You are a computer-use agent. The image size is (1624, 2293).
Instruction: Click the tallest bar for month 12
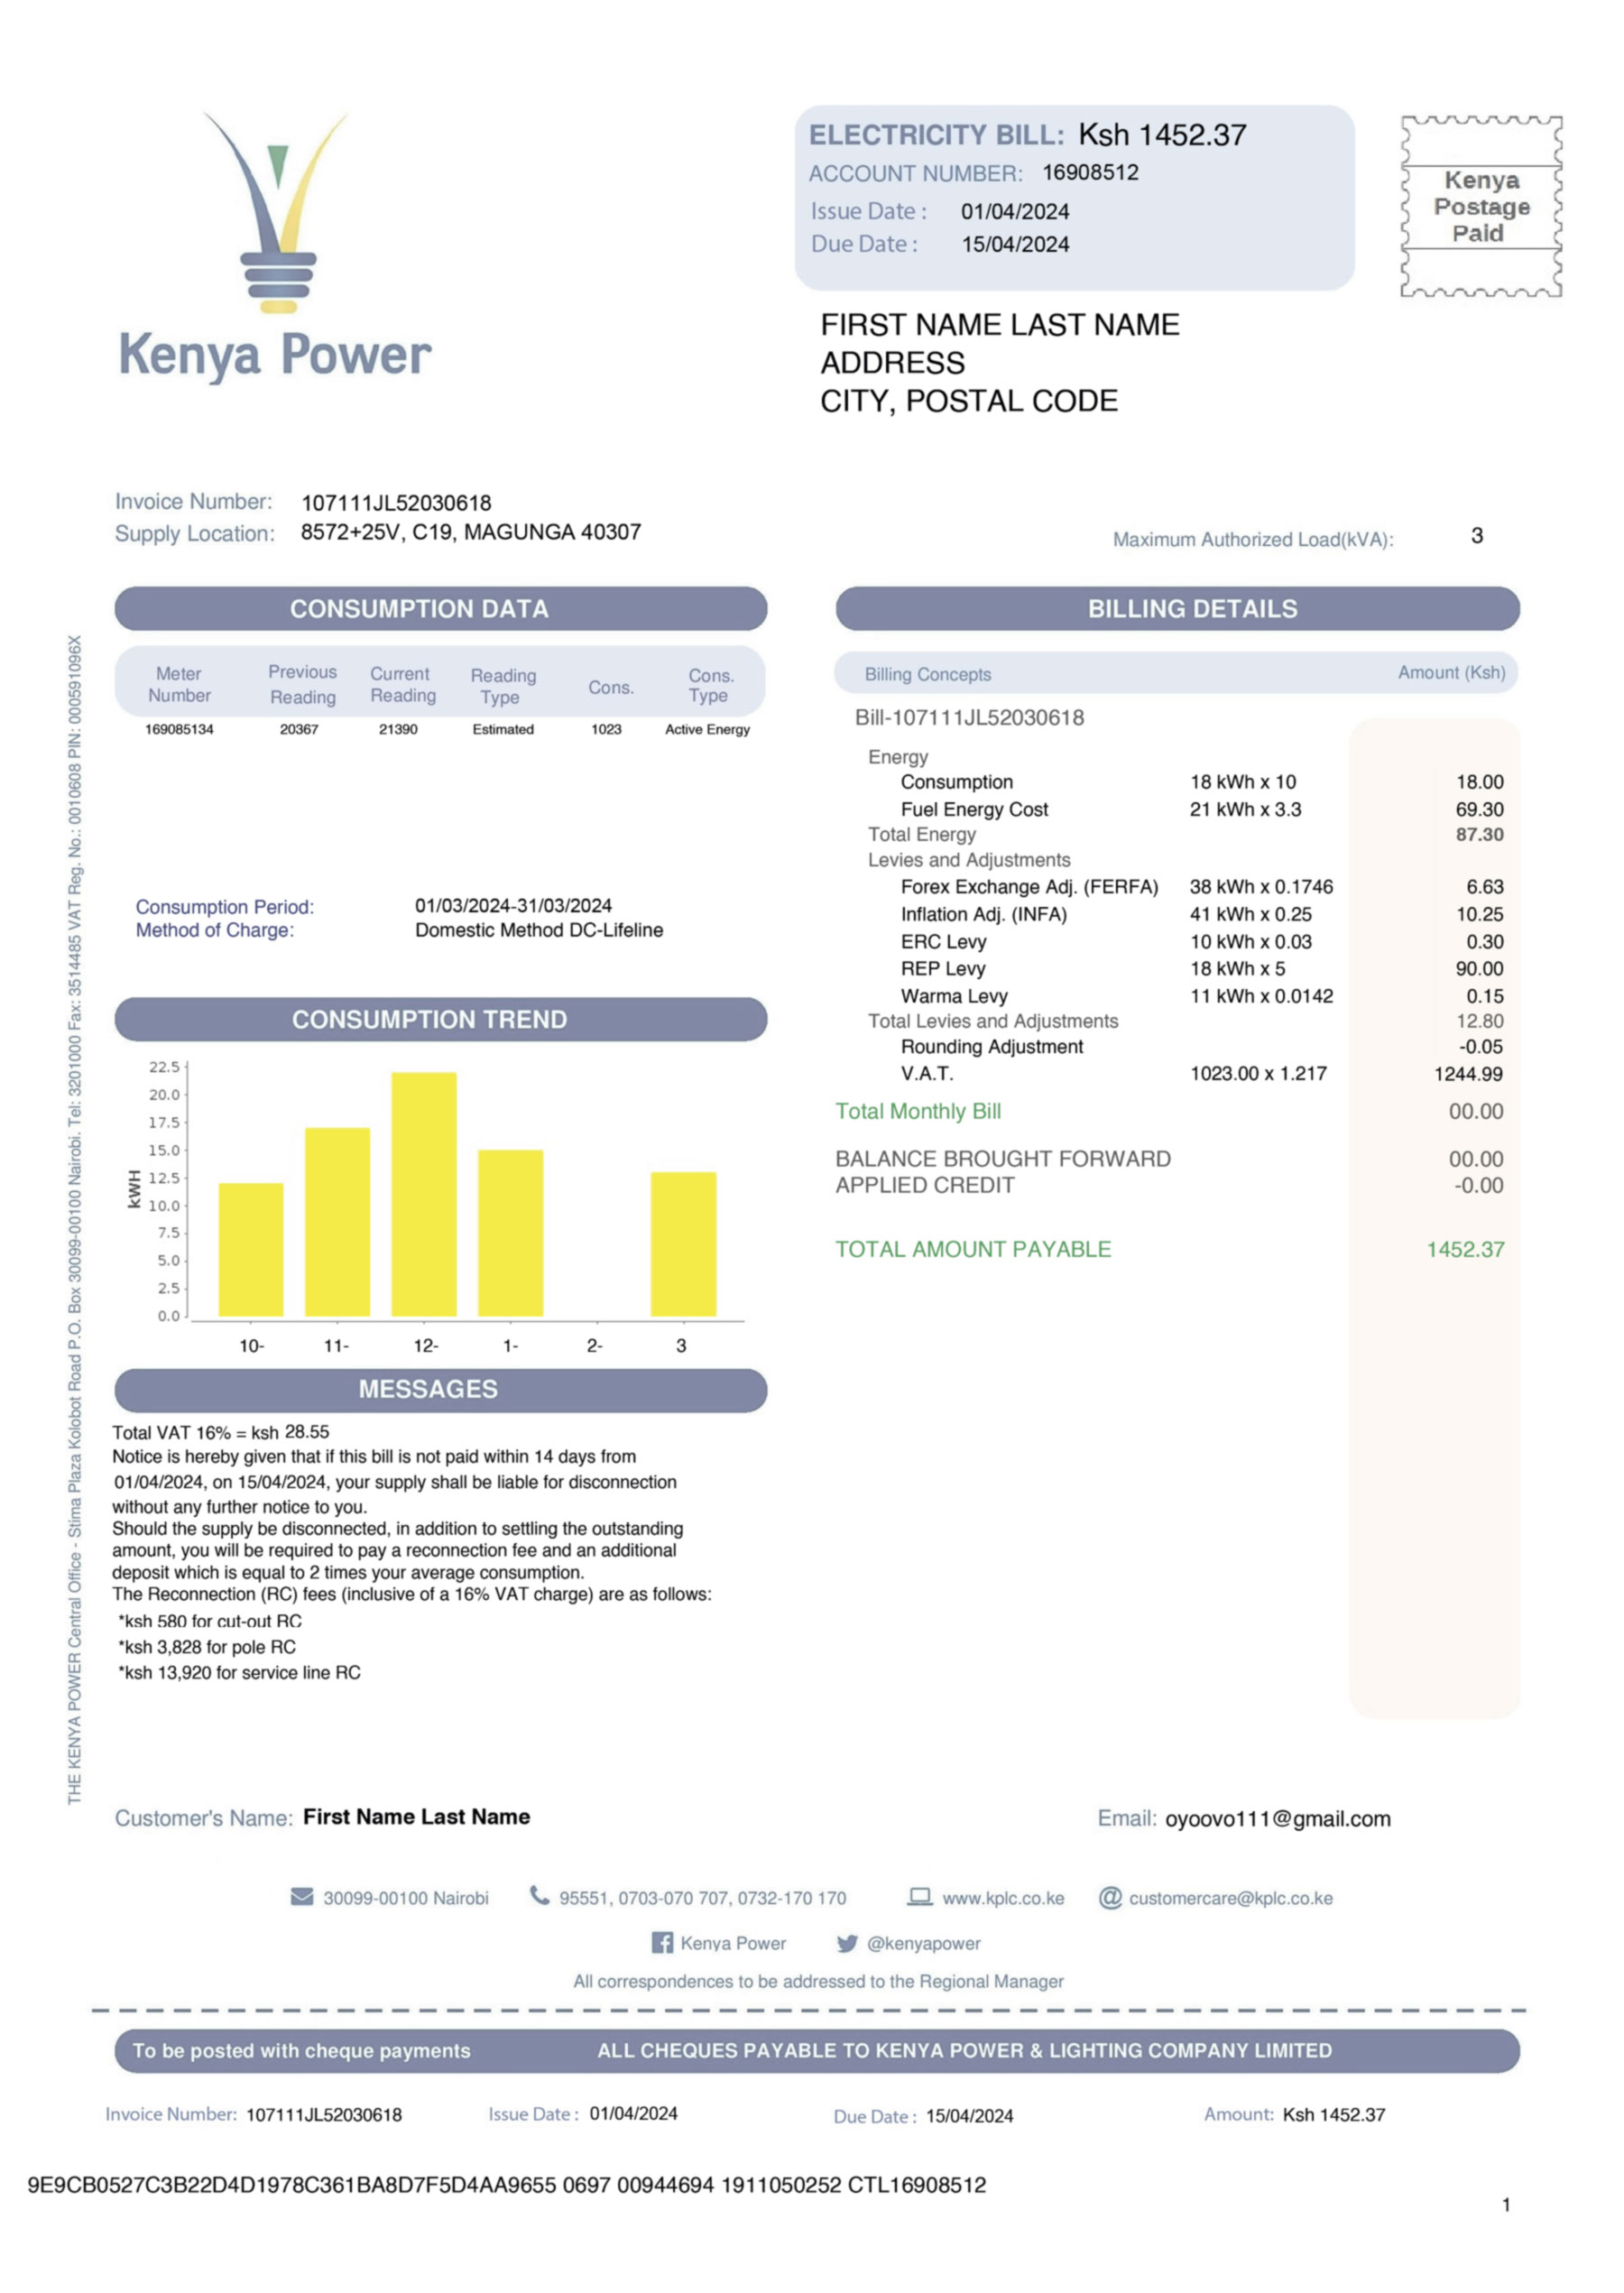click(x=424, y=1193)
